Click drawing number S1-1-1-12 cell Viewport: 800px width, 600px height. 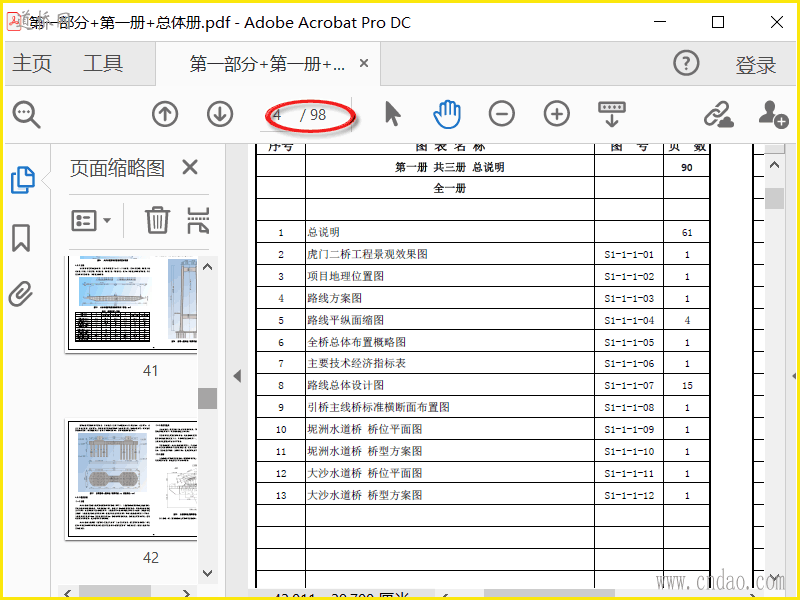point(629,495)
